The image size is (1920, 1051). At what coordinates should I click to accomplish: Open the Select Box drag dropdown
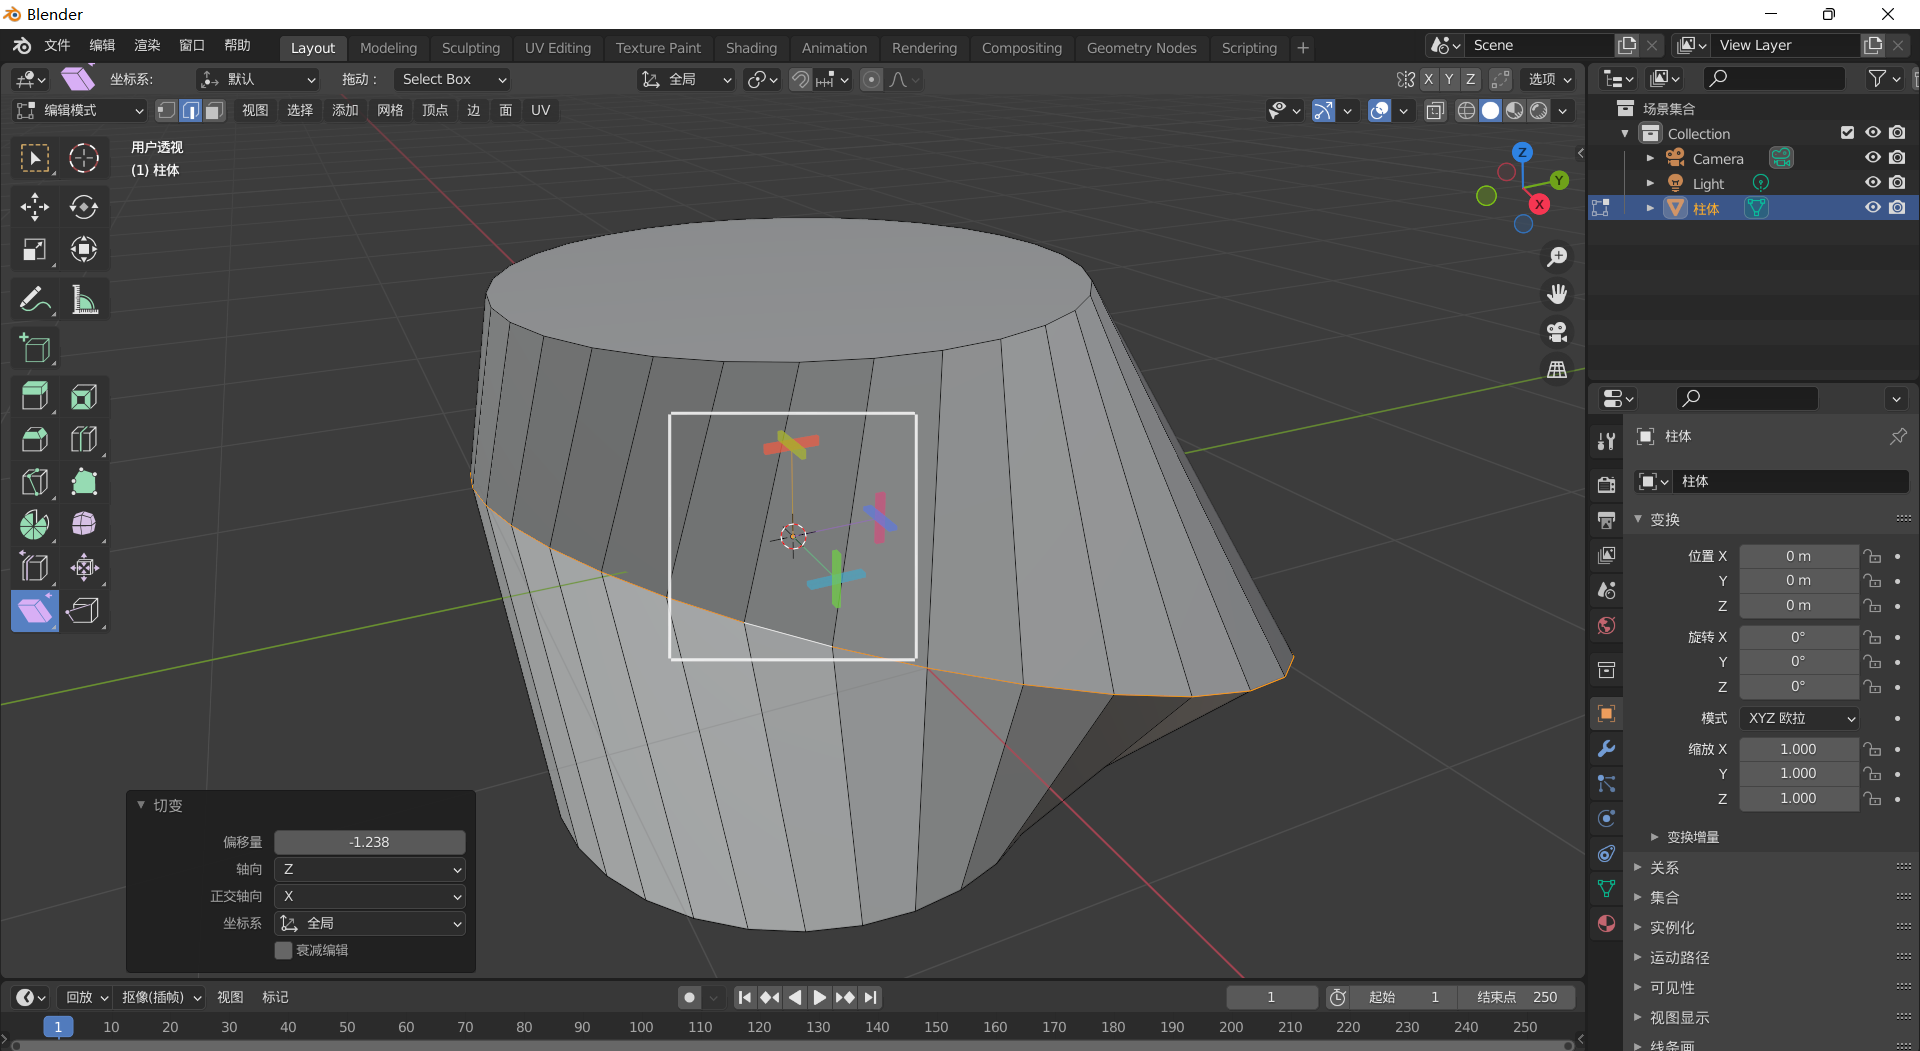(453, 79)
